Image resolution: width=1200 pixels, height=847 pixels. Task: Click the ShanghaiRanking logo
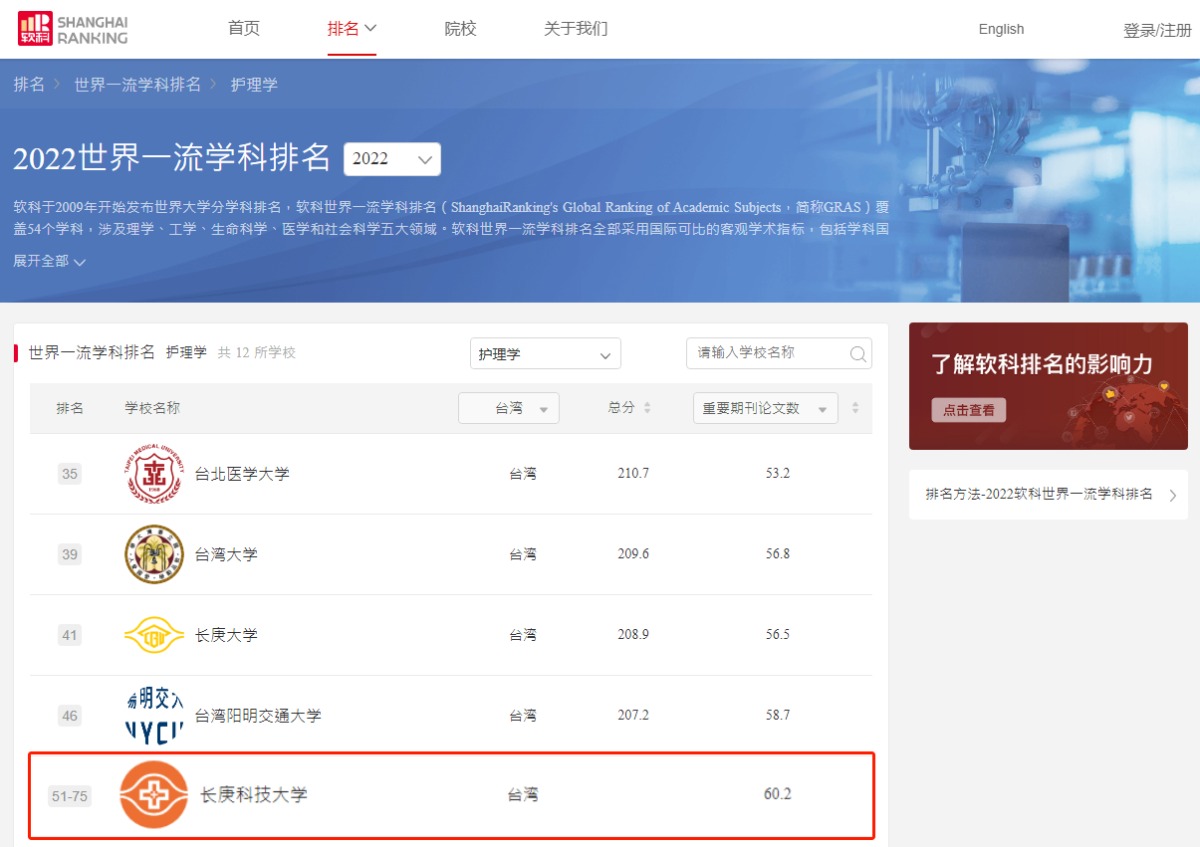tap(73, 29)
